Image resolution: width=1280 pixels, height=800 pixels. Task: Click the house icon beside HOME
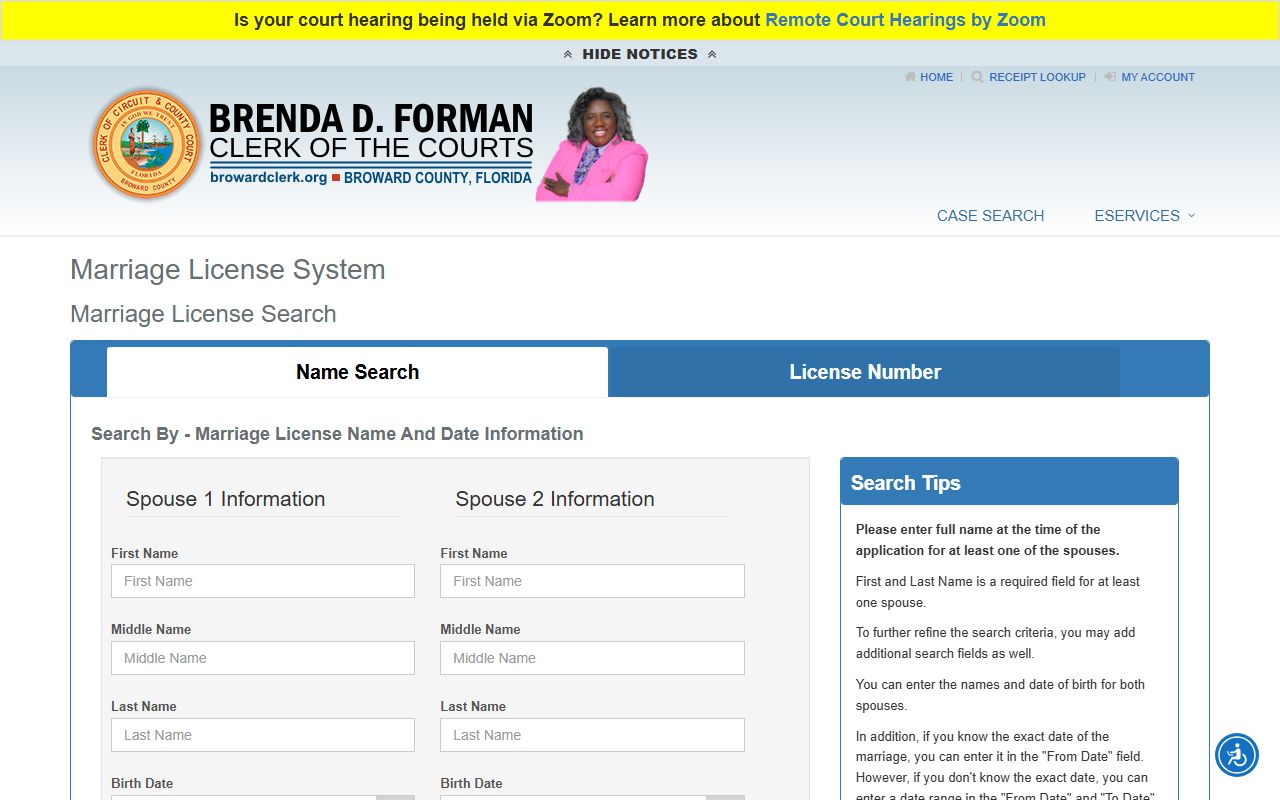(x=910, y=77)
